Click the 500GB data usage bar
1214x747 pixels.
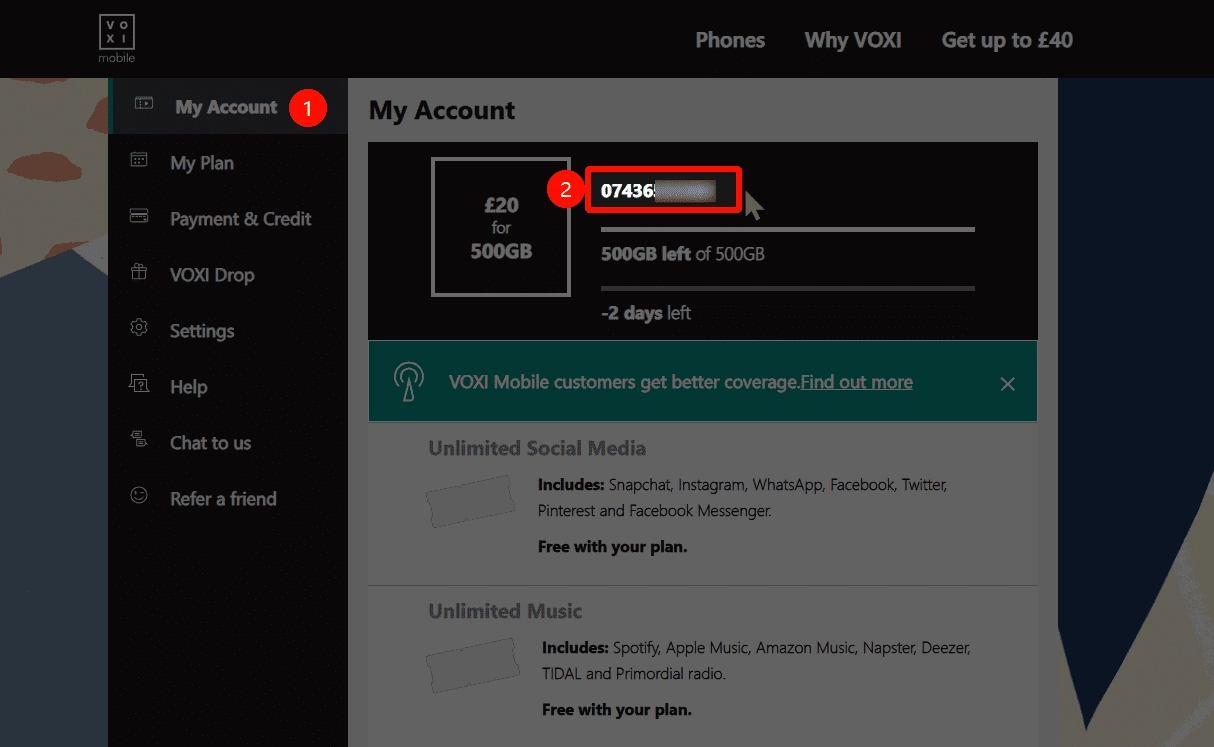787,230
